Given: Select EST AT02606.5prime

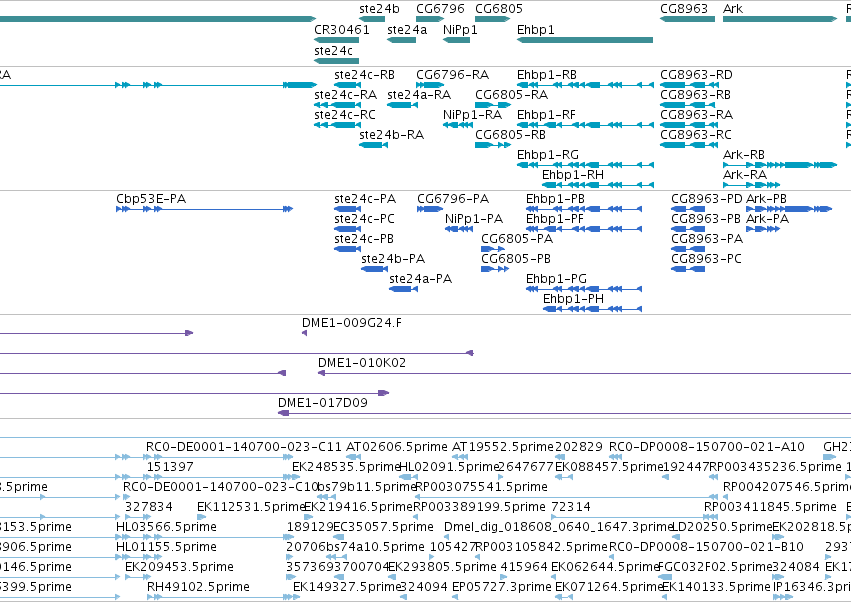Looking at the screenshot, I should click(x=397, y=447).
